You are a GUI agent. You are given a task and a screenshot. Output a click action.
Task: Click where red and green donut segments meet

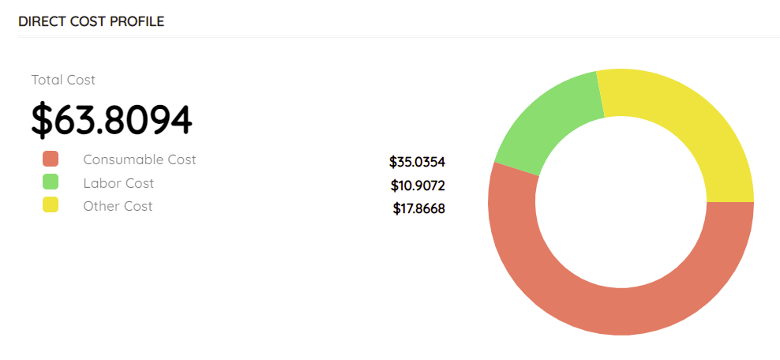(516, 169)
